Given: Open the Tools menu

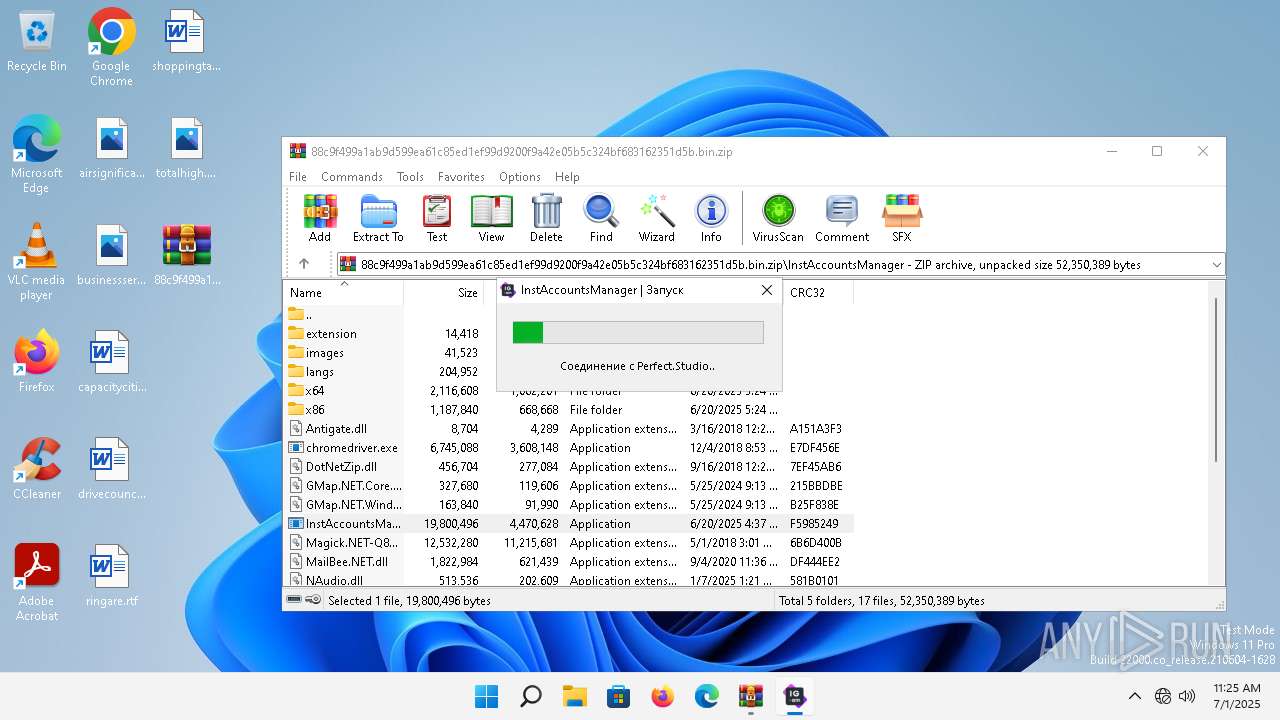Looking at the screenshot, I should click(x=410, y=176).
